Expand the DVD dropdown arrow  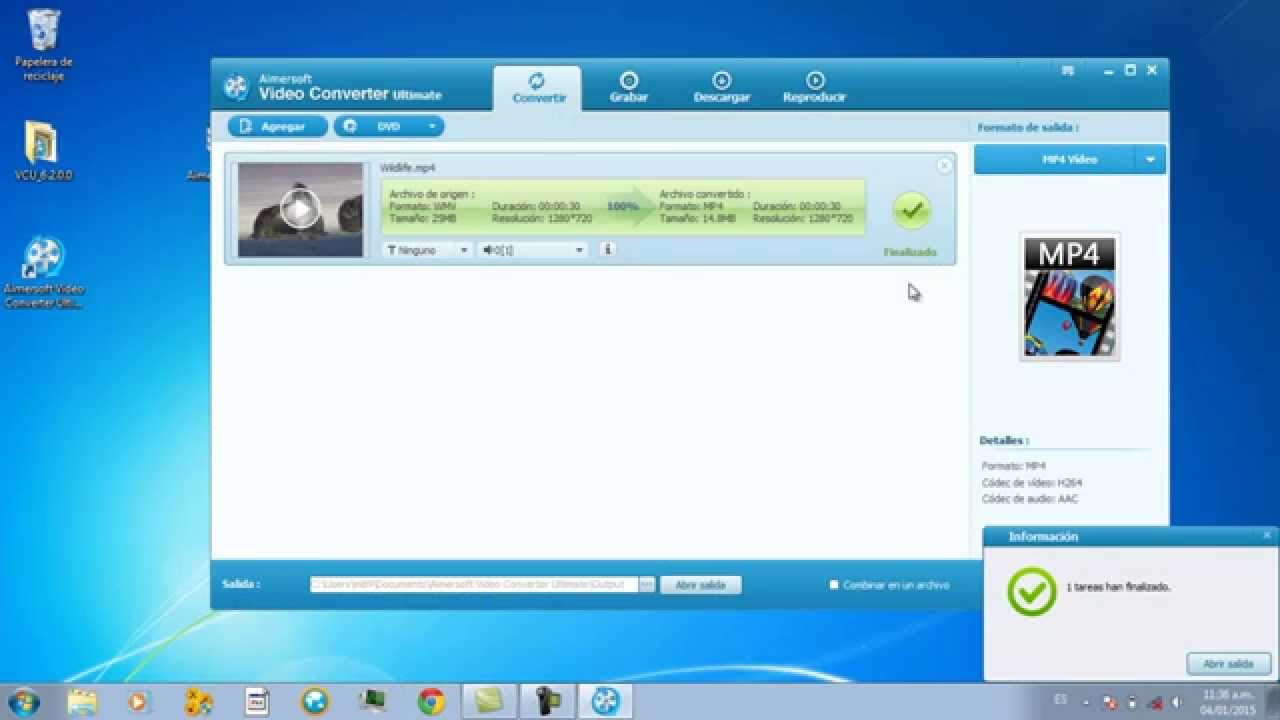[x=433, y=127]
